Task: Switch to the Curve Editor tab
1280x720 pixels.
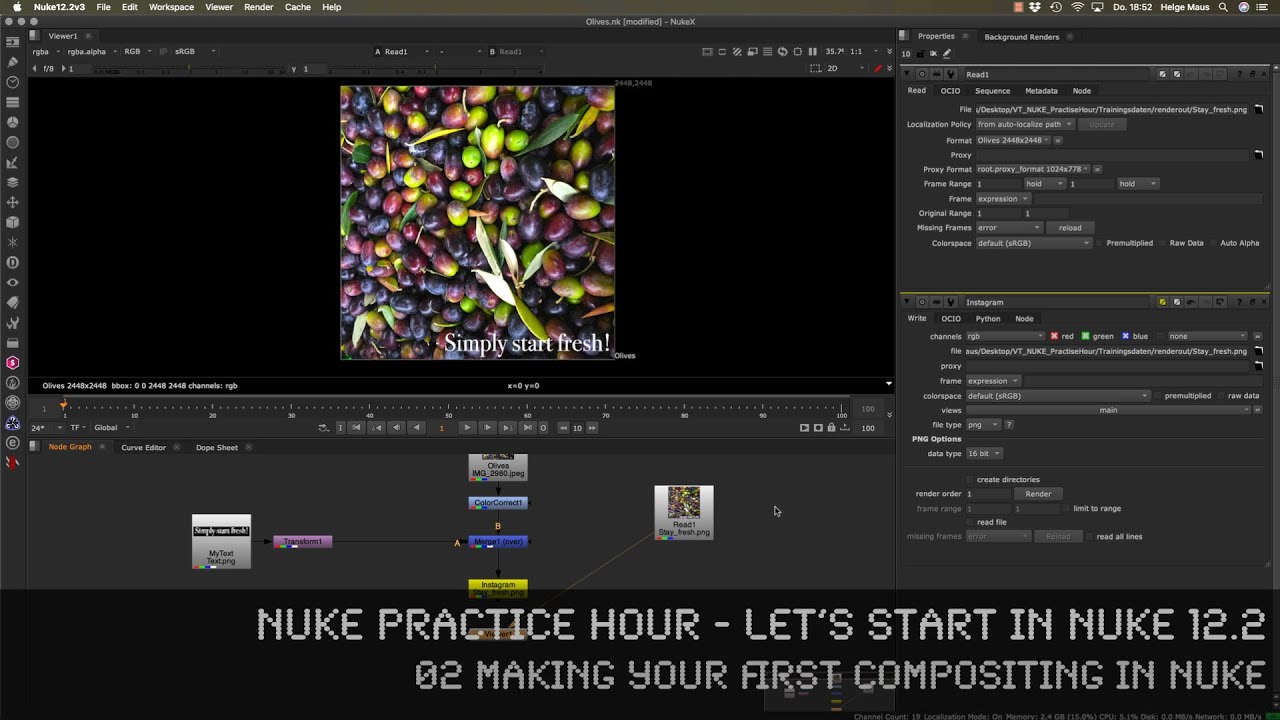Action: pos(143,447)
